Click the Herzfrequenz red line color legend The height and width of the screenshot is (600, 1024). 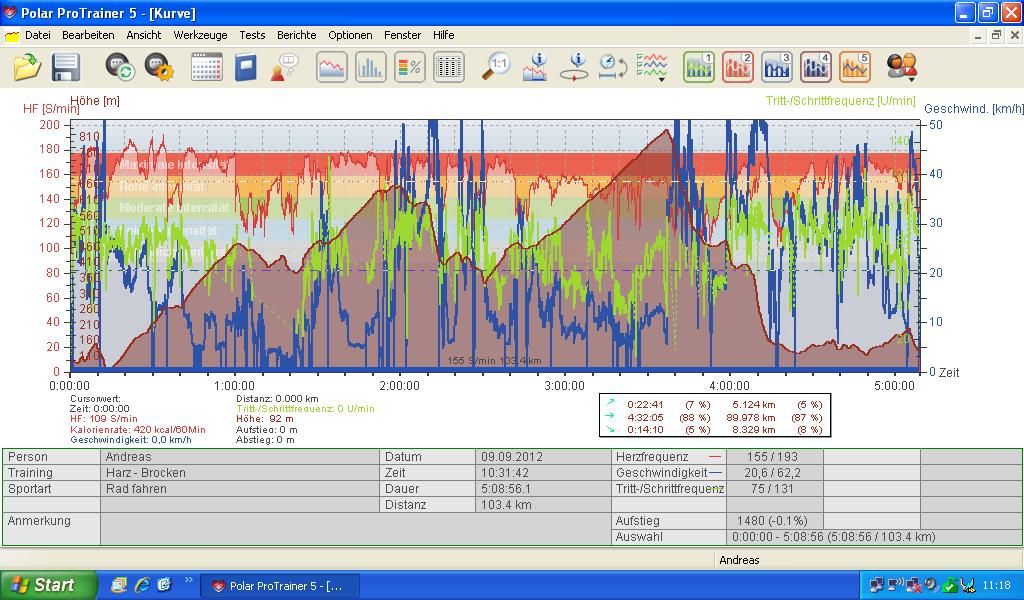click(x=714, y=457)
